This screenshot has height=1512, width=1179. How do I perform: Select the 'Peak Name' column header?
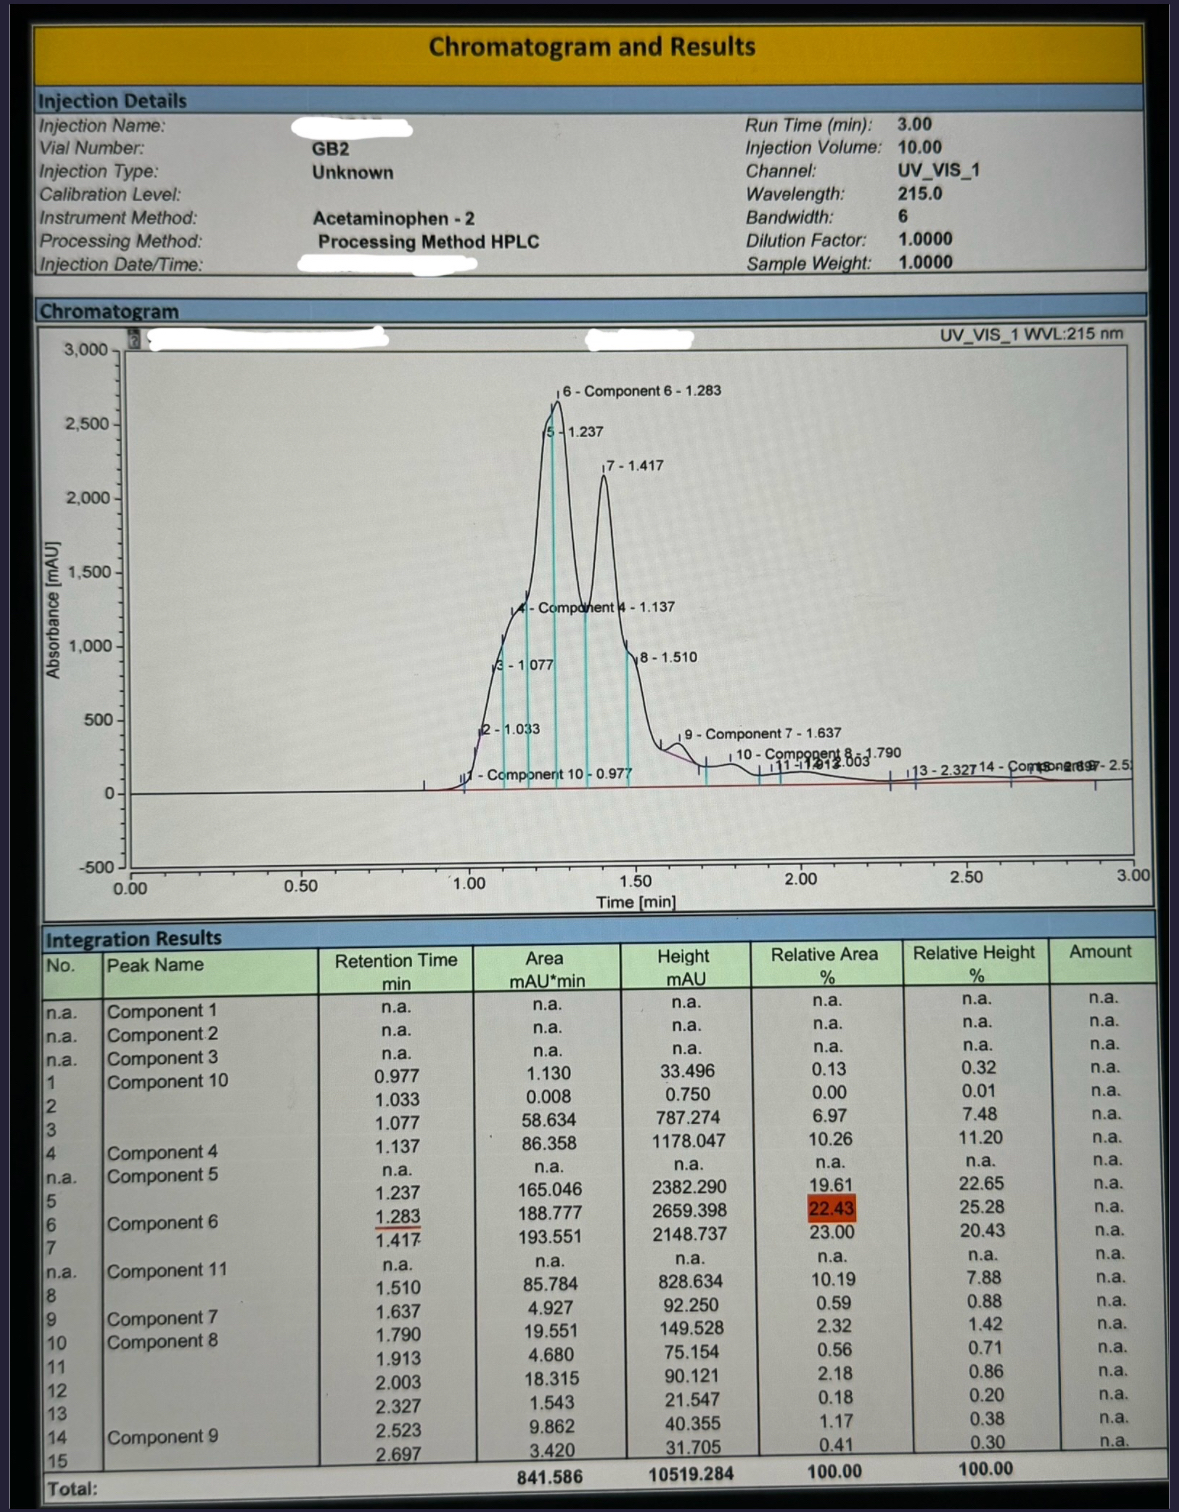click(x=155, y=965)
